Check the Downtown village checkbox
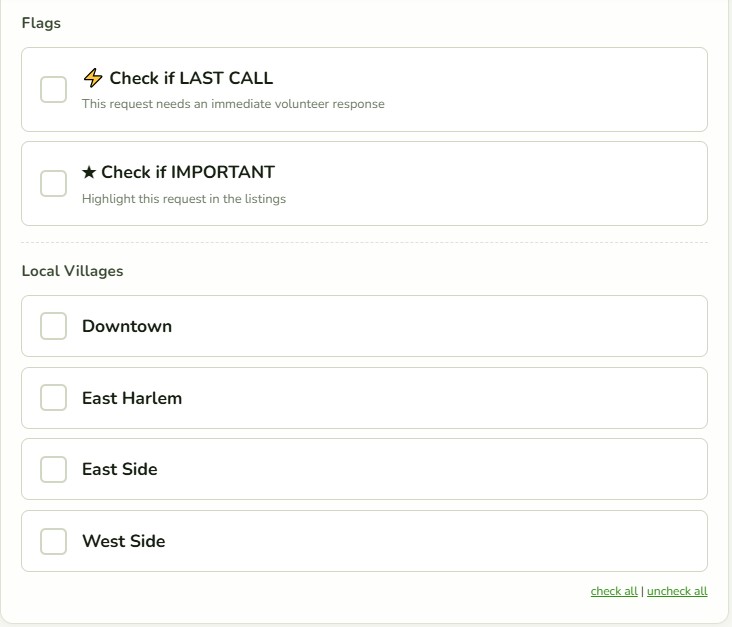The height and width of the screenshot is (627, 732). [53, 326]
